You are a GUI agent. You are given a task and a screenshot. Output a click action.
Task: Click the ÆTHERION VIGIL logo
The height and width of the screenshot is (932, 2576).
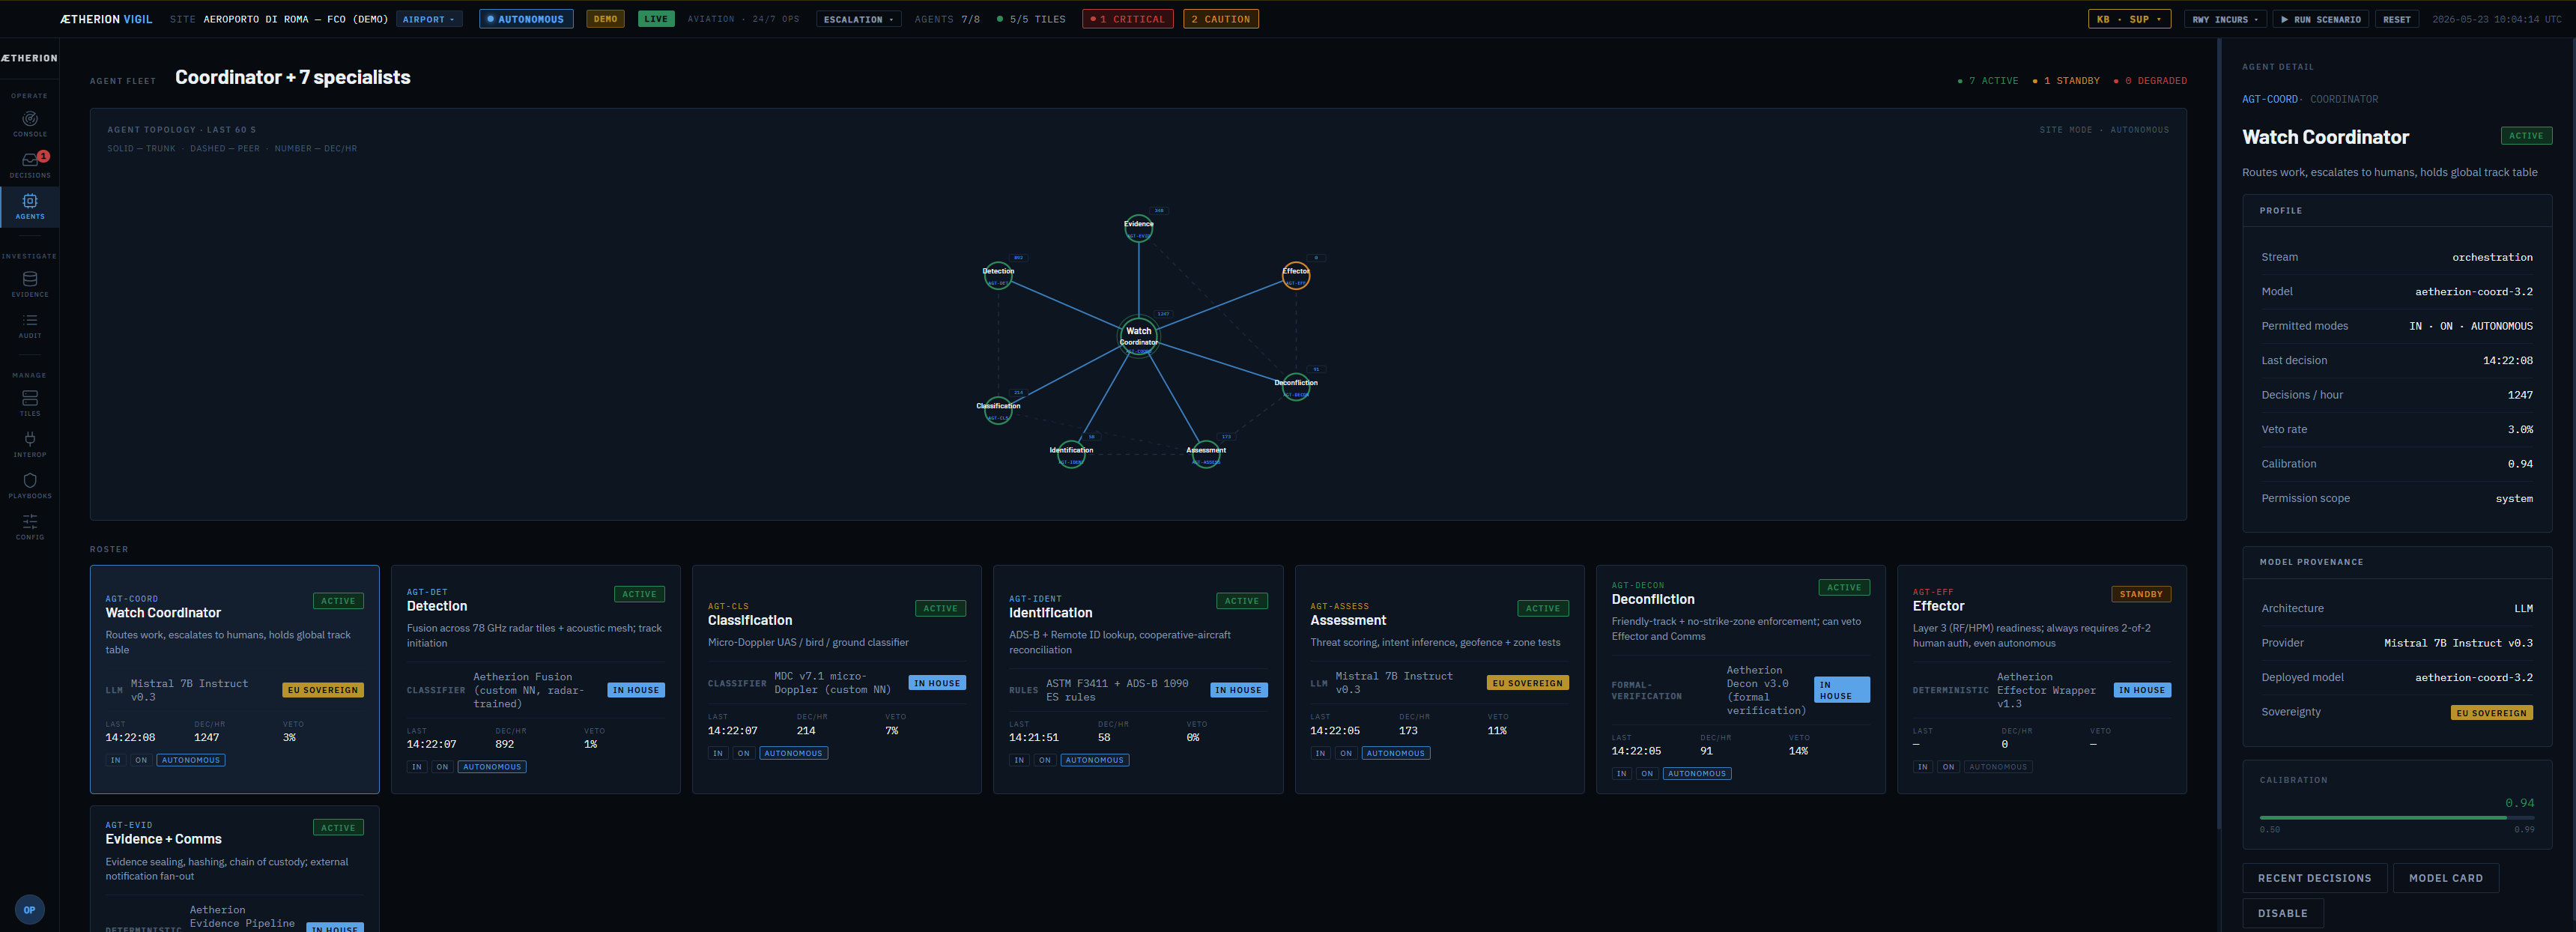[106, 19]
